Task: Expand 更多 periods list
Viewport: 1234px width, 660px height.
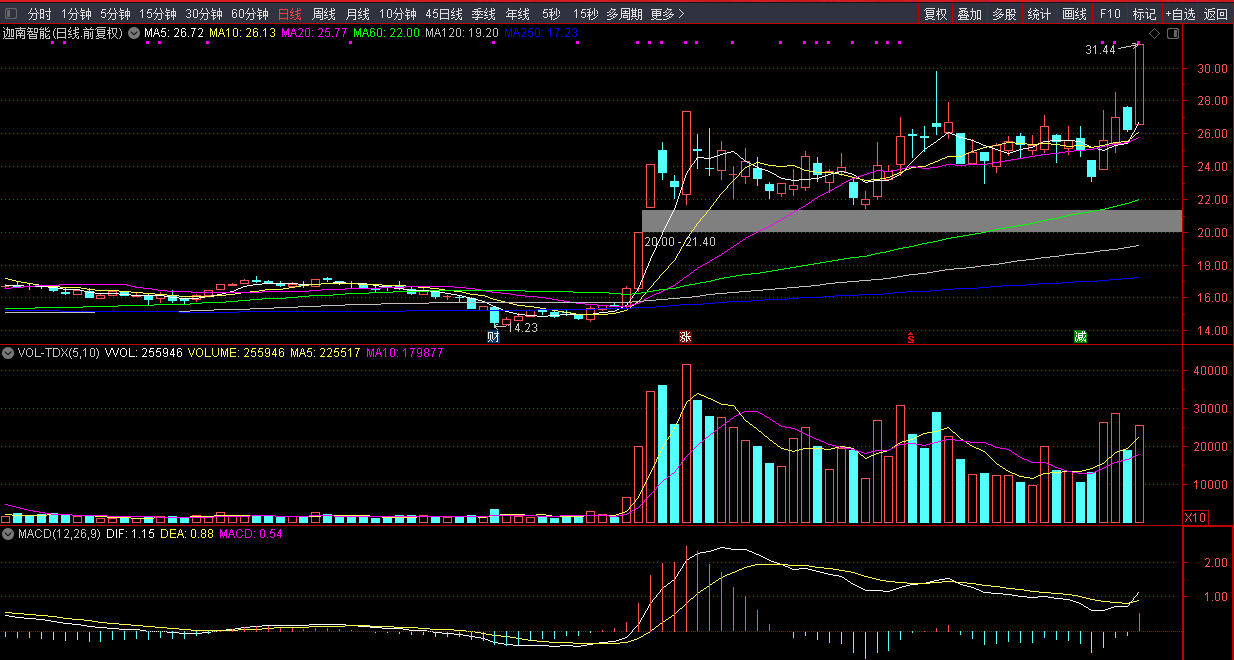Action: [667, 14]
